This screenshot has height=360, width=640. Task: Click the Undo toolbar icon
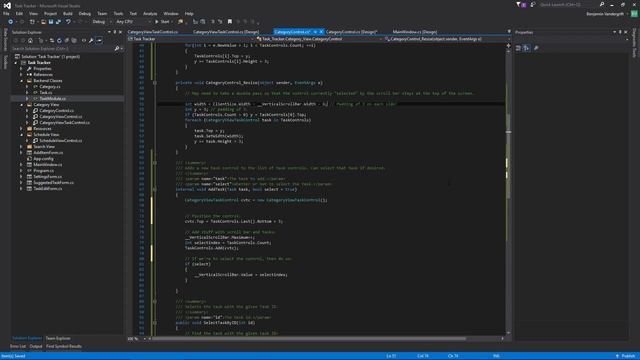click(68, 22)
